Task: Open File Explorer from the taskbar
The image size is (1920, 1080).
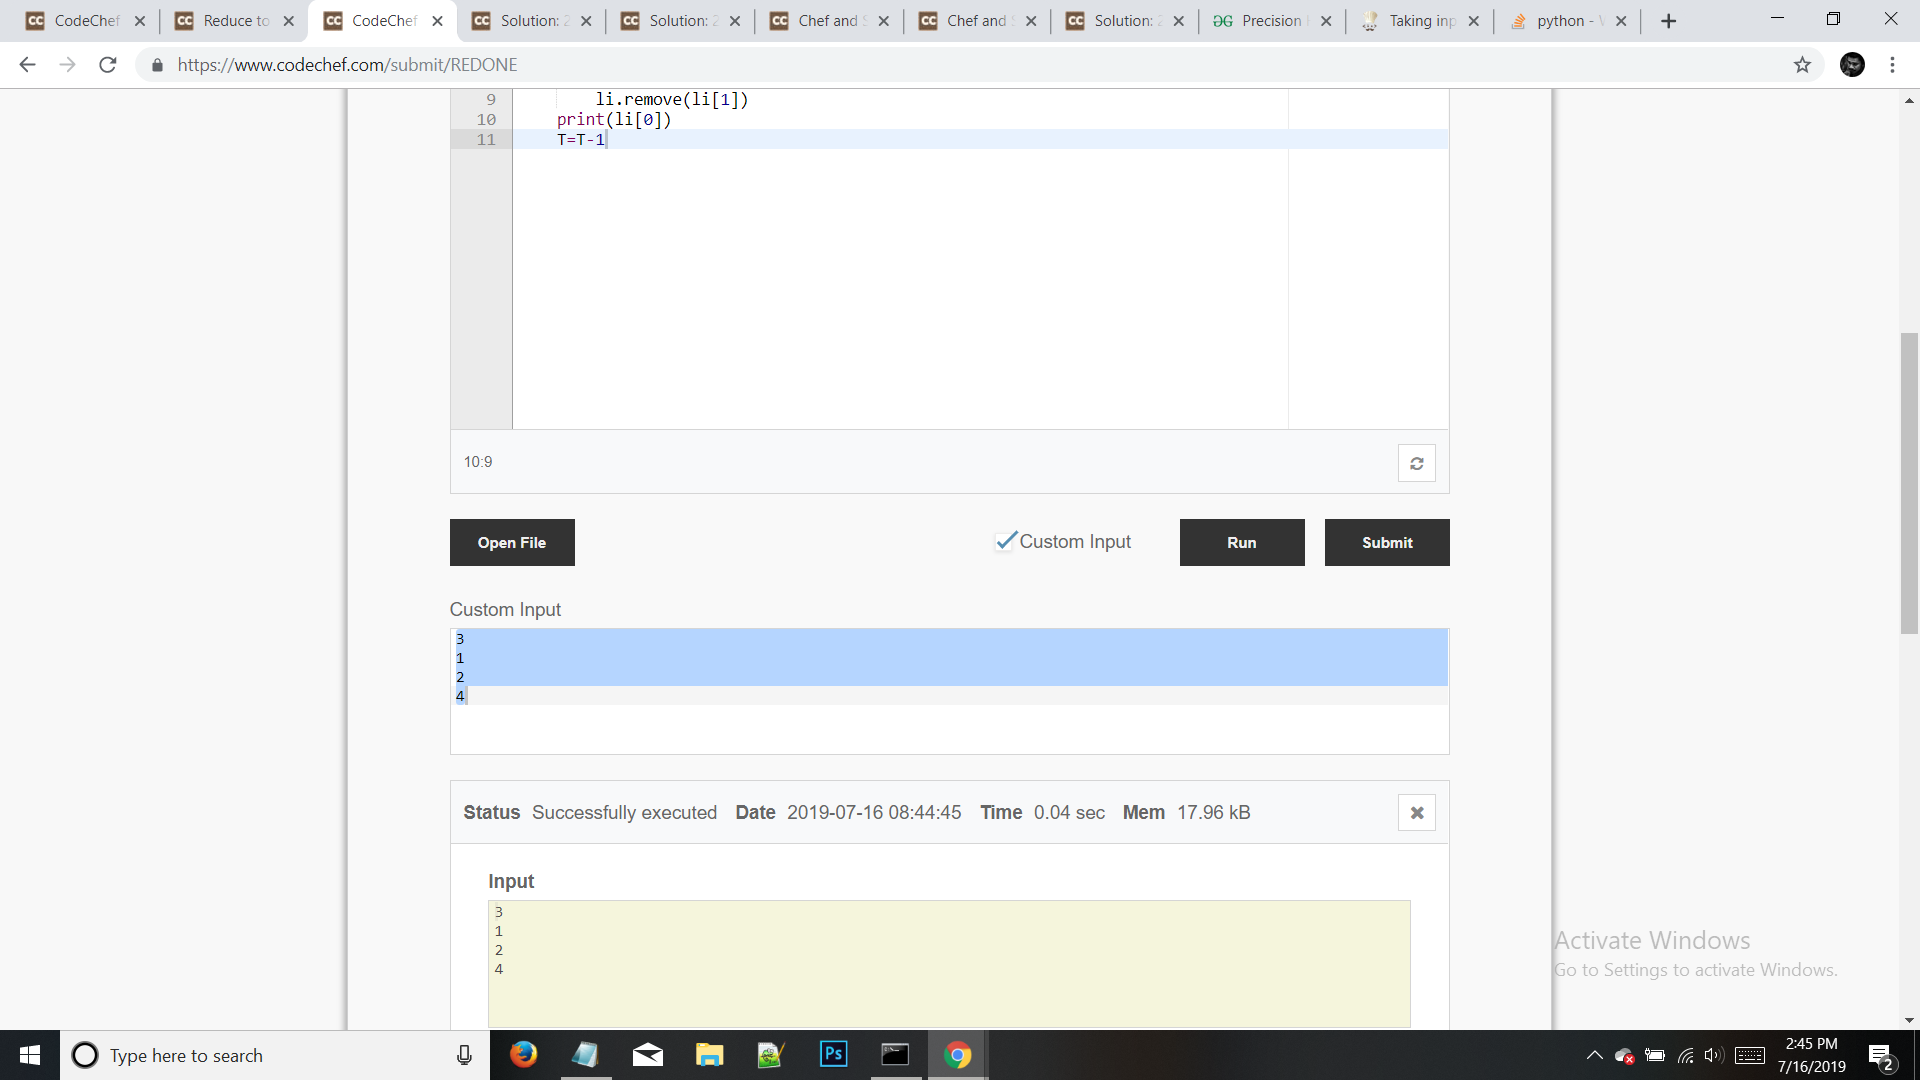Action: click(709, 1055)
